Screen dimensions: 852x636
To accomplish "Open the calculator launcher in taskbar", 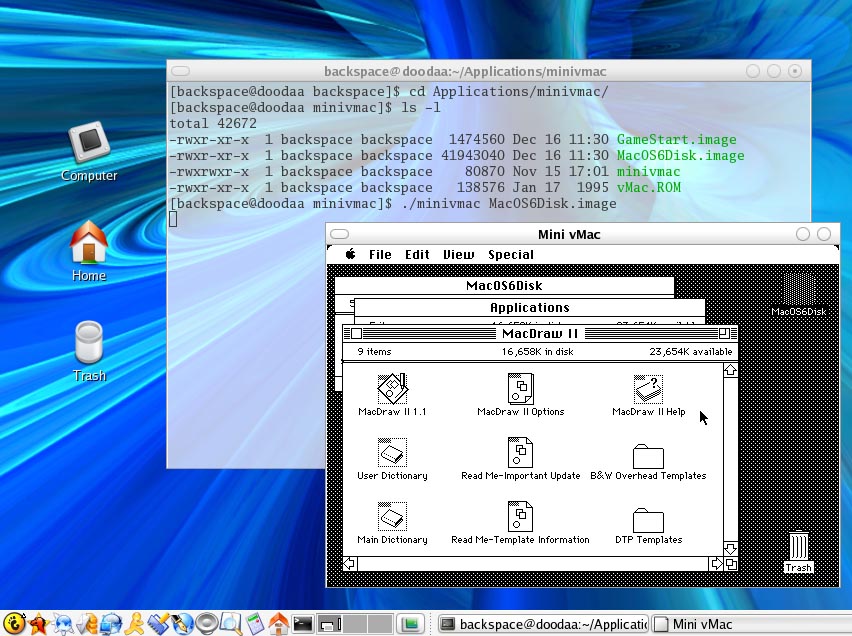I will click(255, 623).
